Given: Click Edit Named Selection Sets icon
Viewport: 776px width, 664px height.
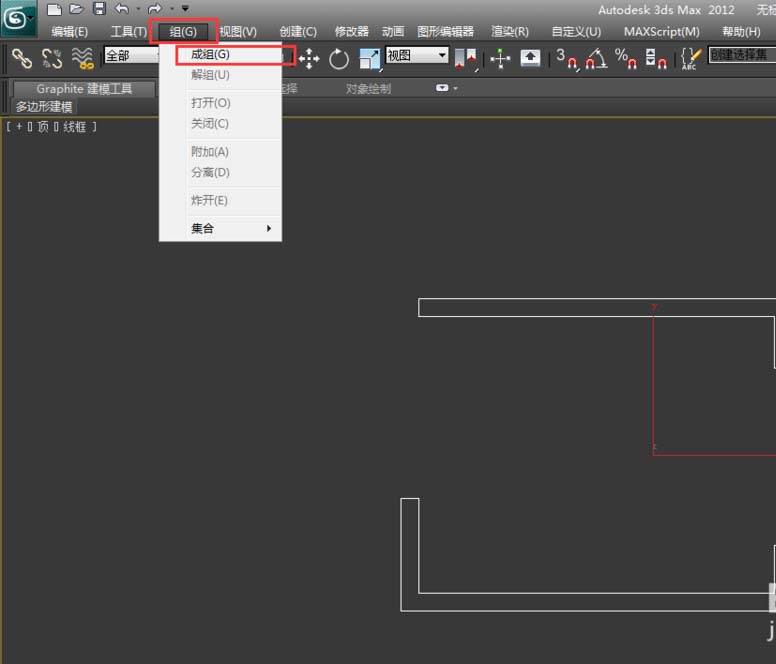Looking at the screenshot, I should [691, 59].
